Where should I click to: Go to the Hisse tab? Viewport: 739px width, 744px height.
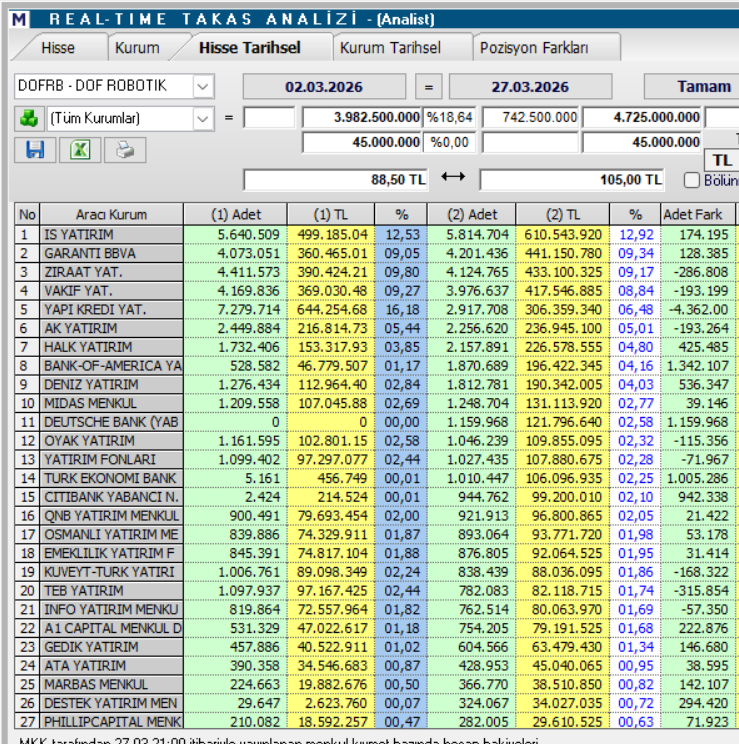[58, 47]
